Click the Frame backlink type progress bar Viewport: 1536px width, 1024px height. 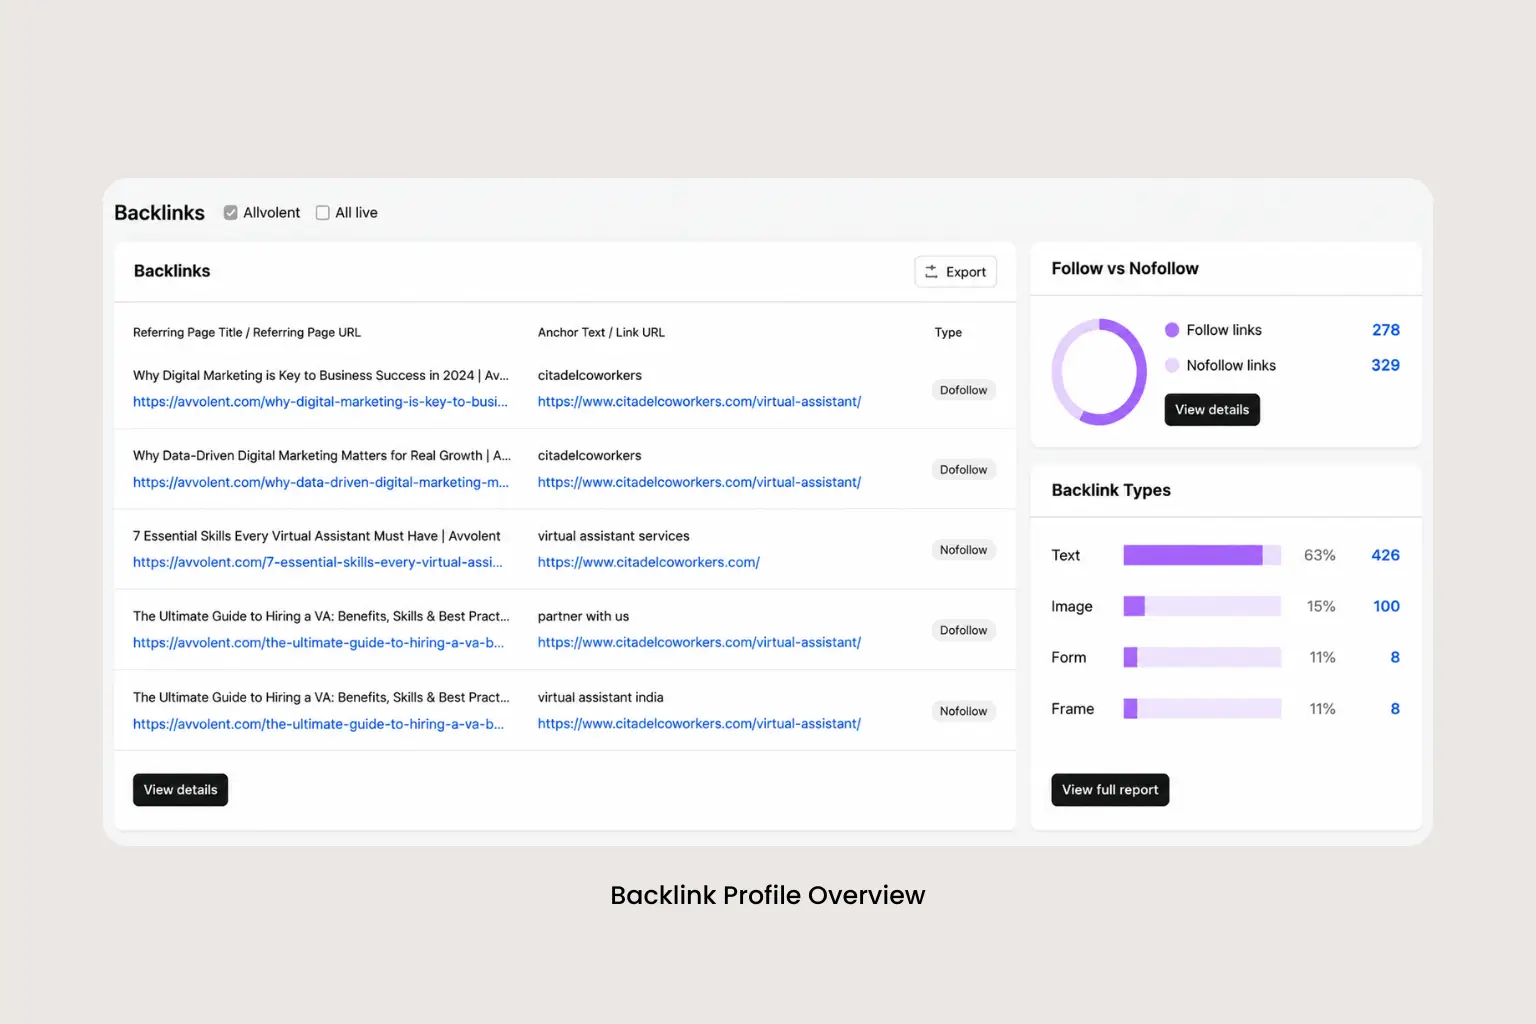tap(1202, 709)
